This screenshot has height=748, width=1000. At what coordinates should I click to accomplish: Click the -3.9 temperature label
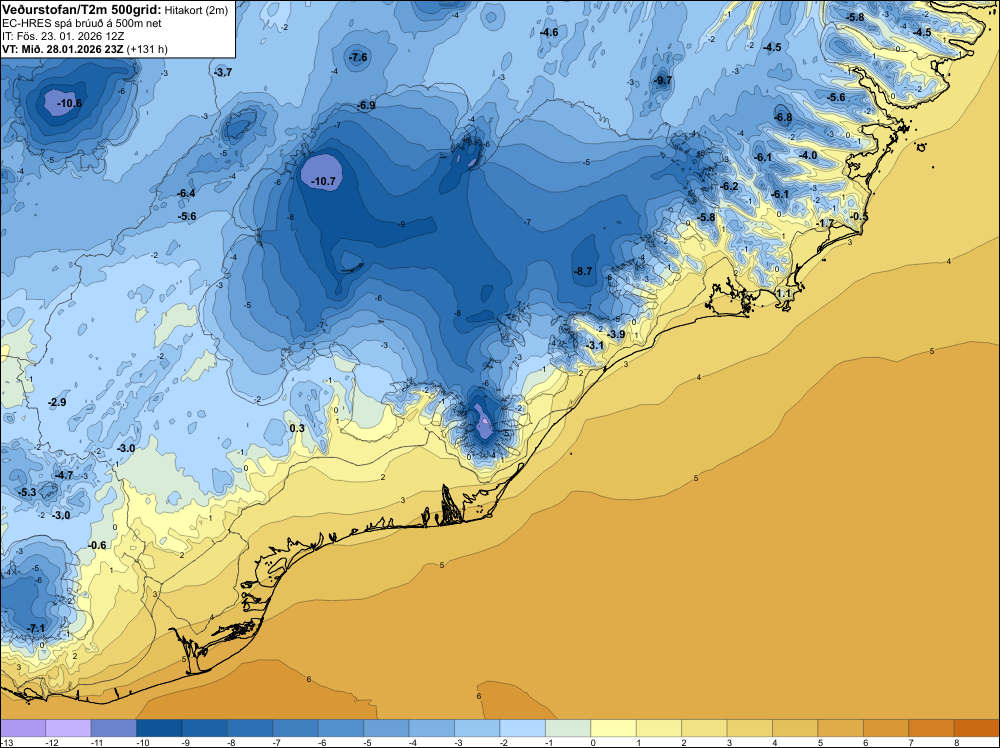click(615, 334)
